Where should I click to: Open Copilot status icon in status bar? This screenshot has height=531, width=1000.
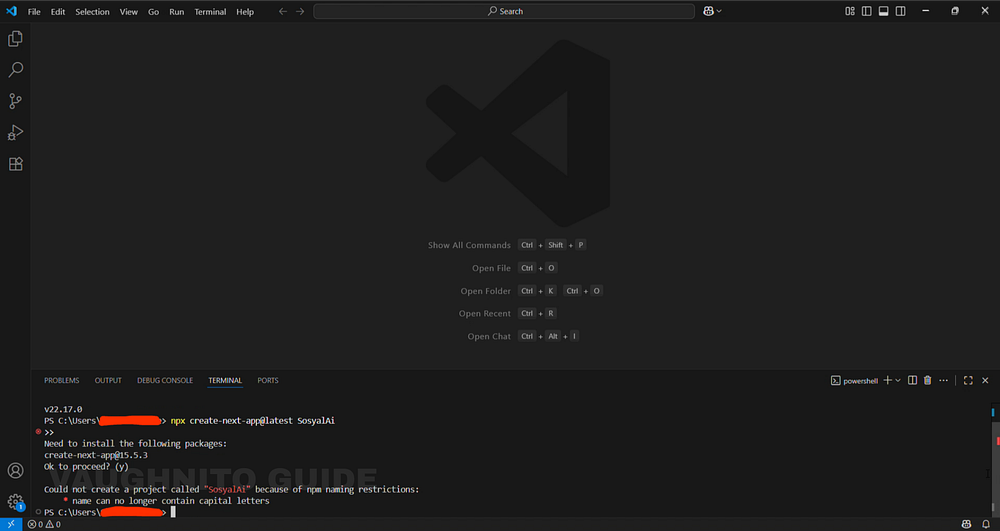coord(967,525)
